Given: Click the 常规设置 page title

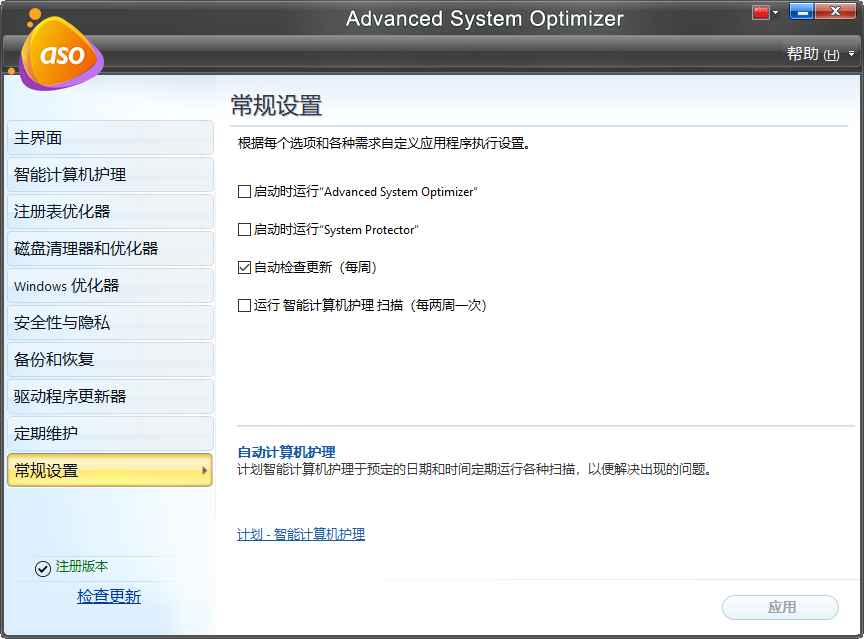Looking at the screenshot, I should click(277, 105).
